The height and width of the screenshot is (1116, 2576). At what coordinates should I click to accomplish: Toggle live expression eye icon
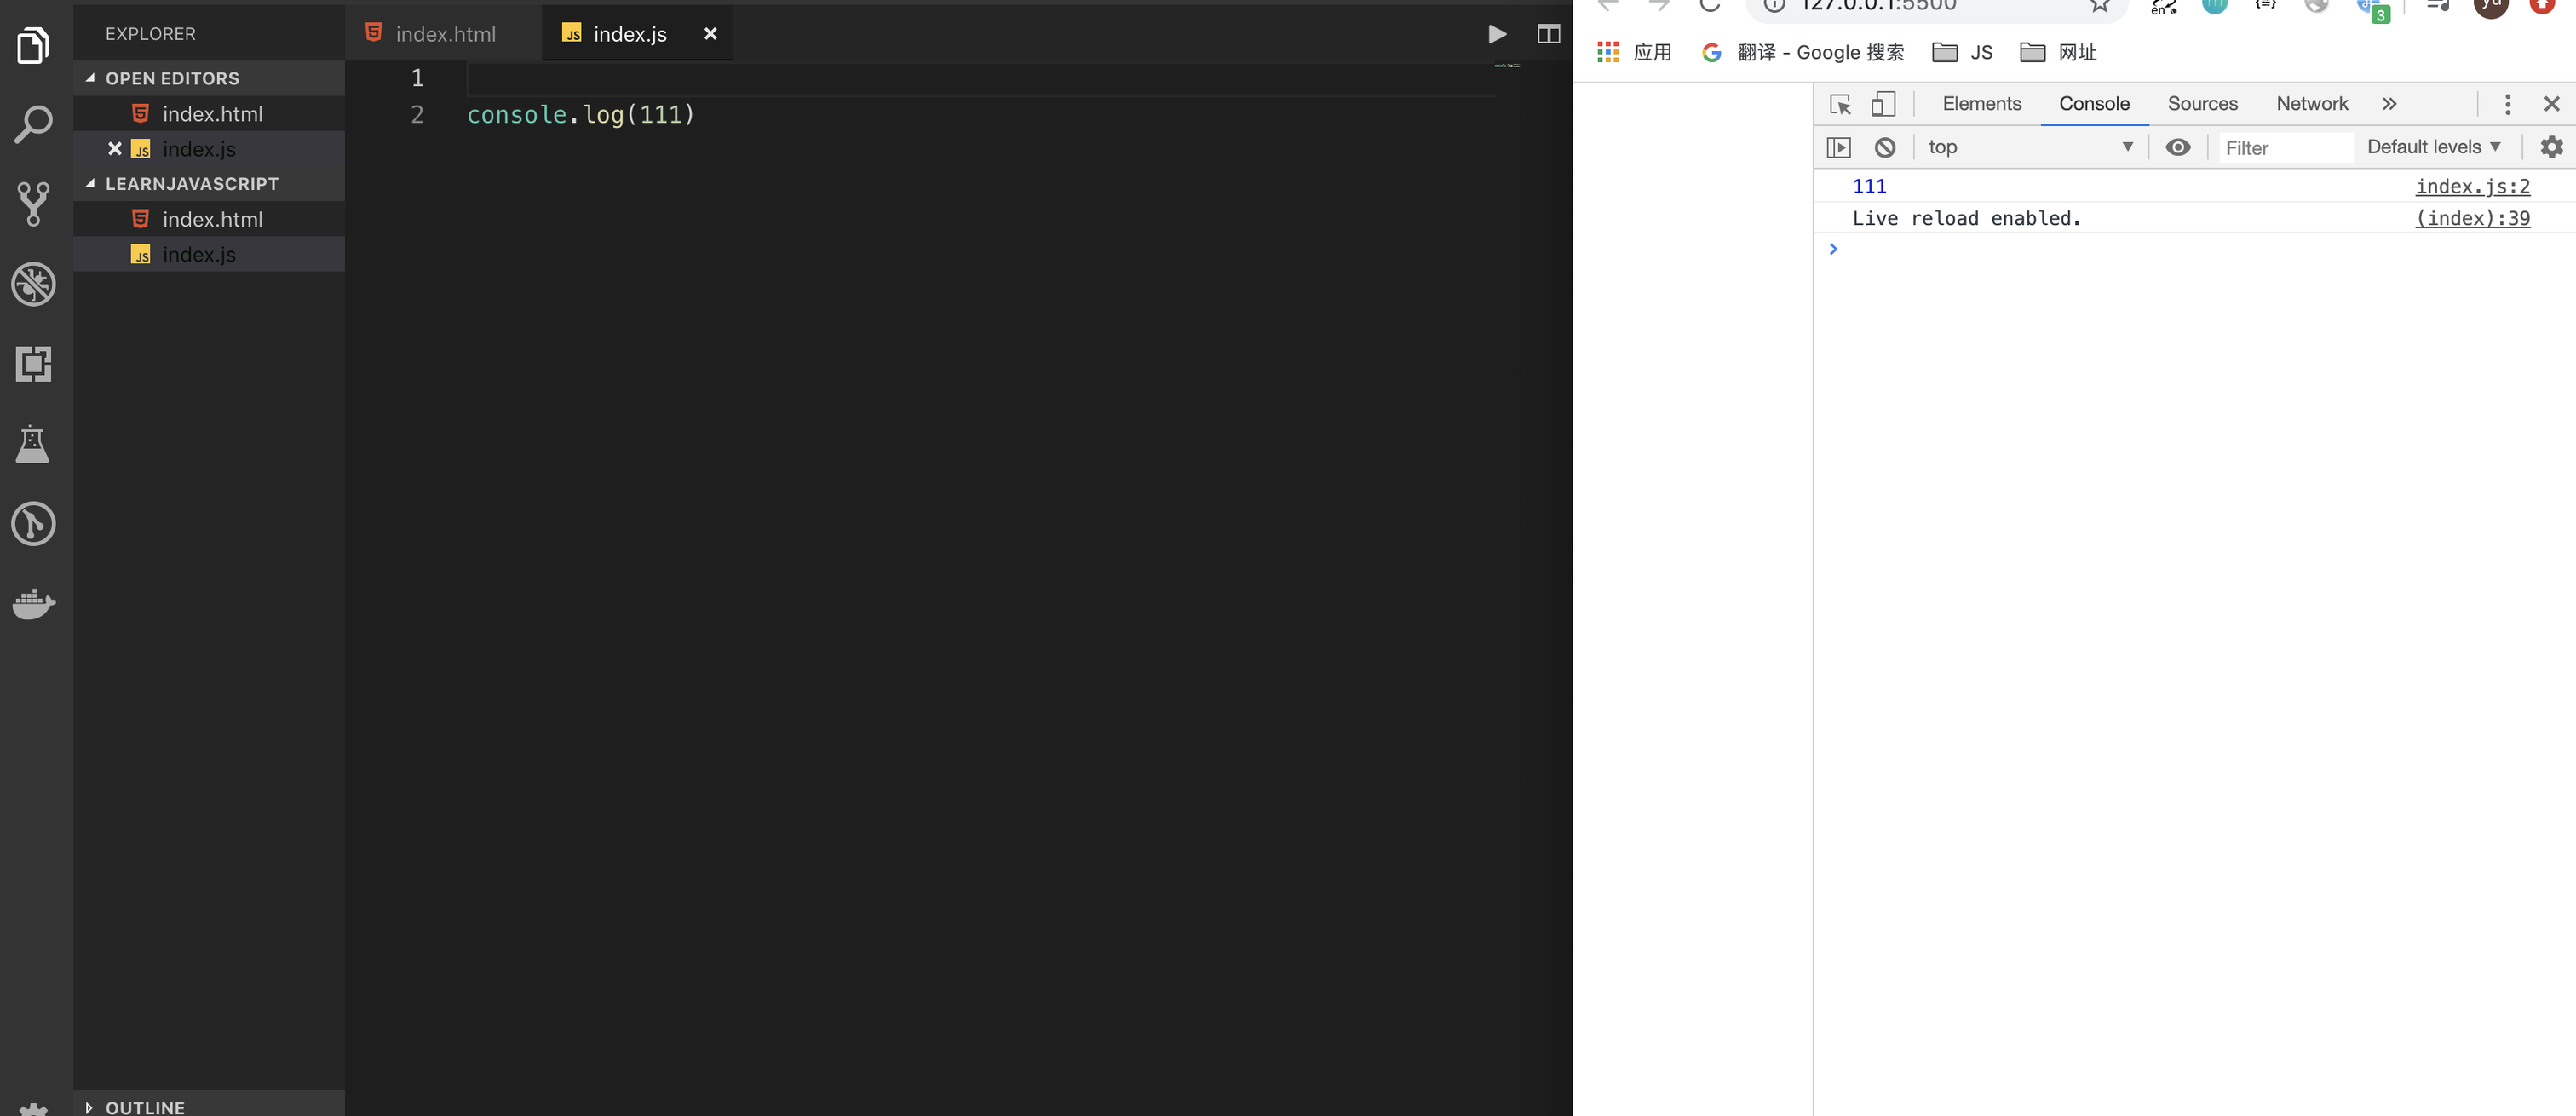pyautogui.click(x=2177, y=147)
